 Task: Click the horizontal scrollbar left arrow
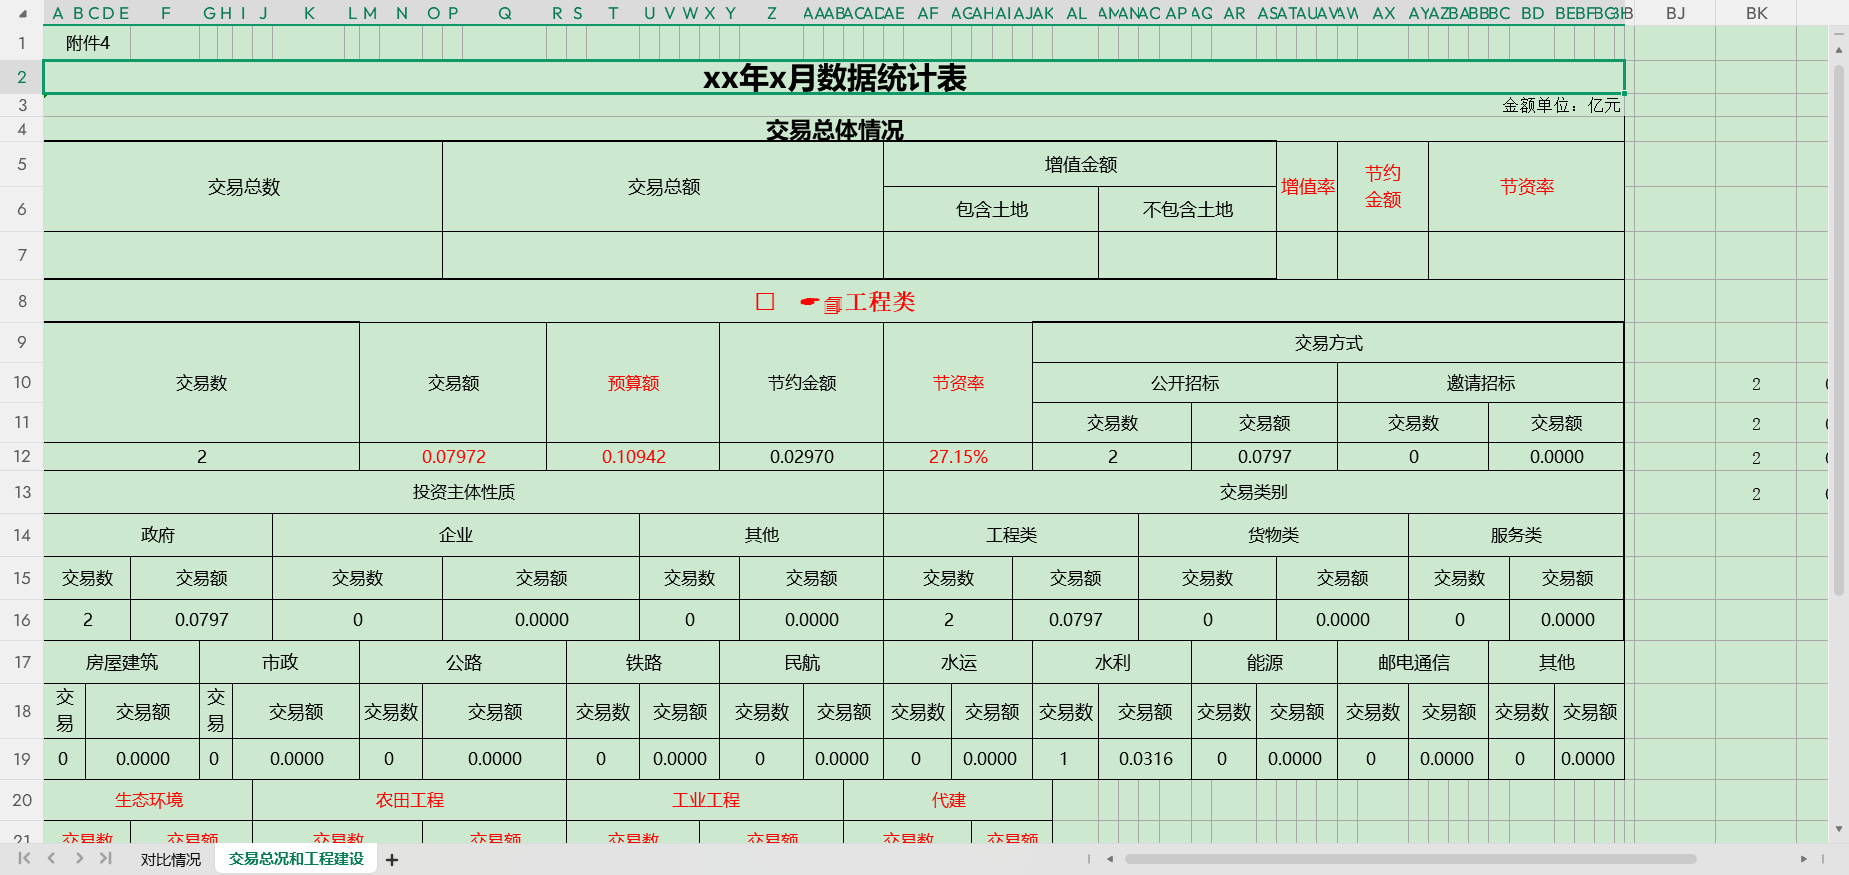click(1110, 859)
